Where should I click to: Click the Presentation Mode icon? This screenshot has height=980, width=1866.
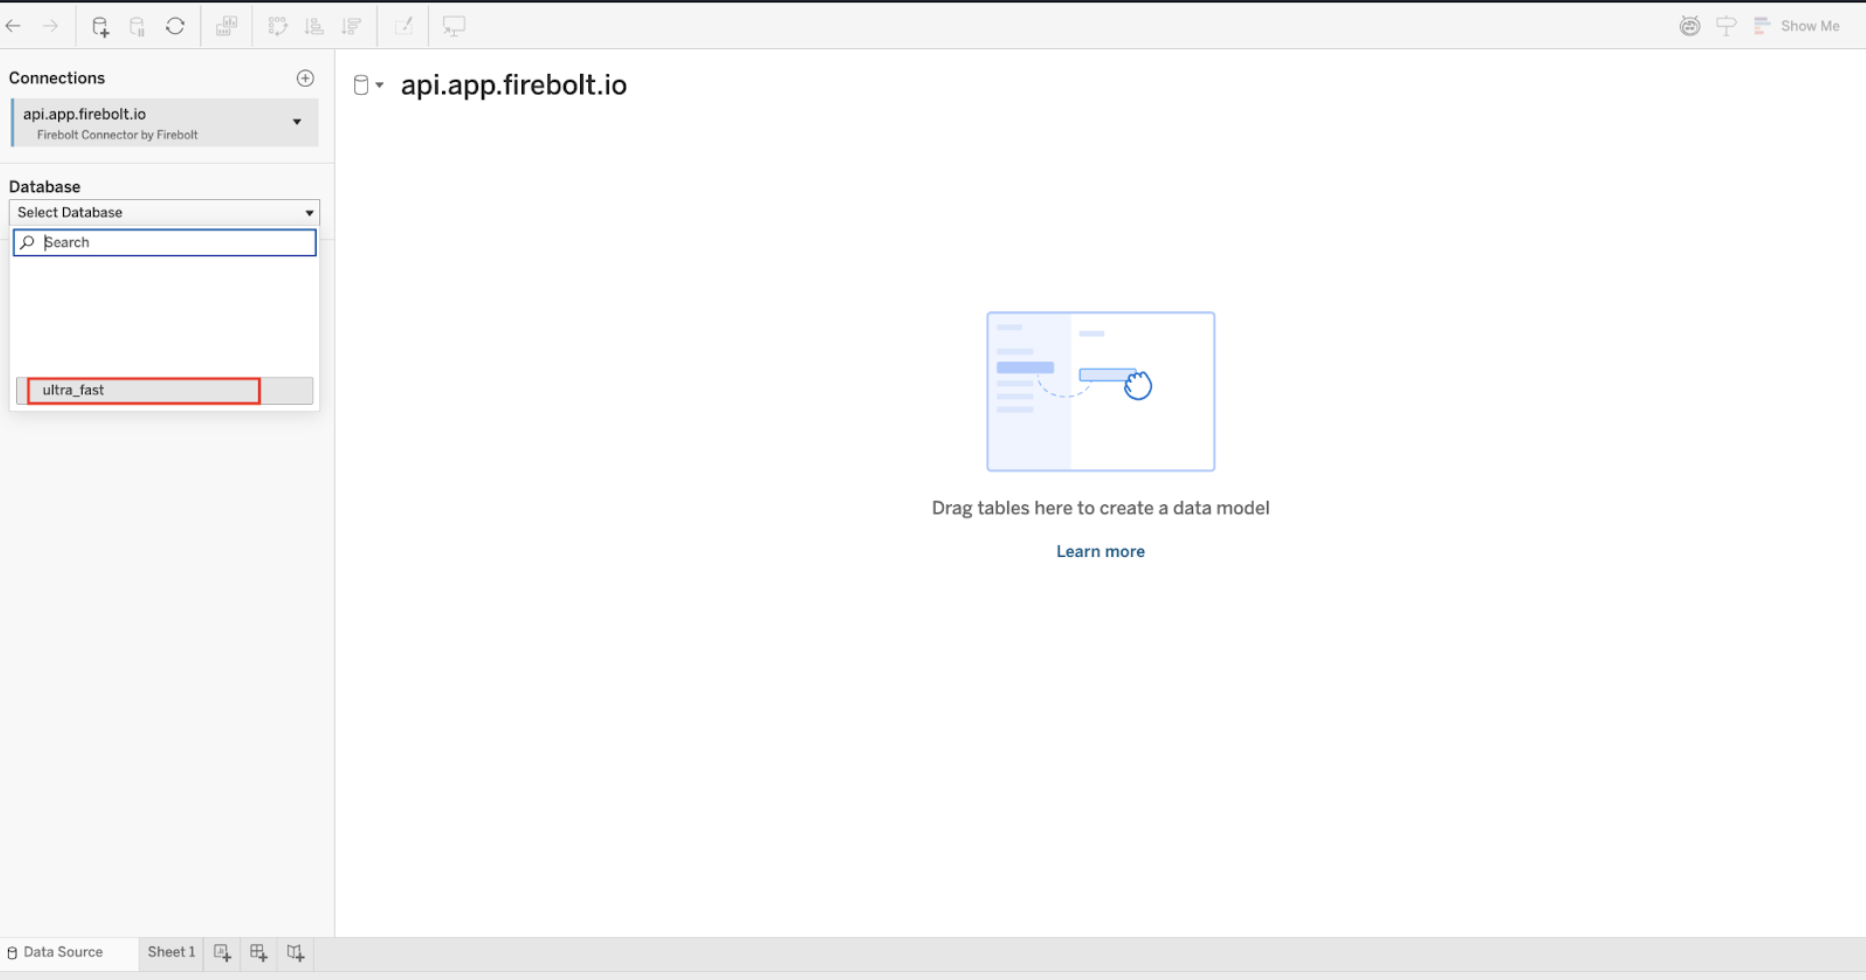(454, 26)
